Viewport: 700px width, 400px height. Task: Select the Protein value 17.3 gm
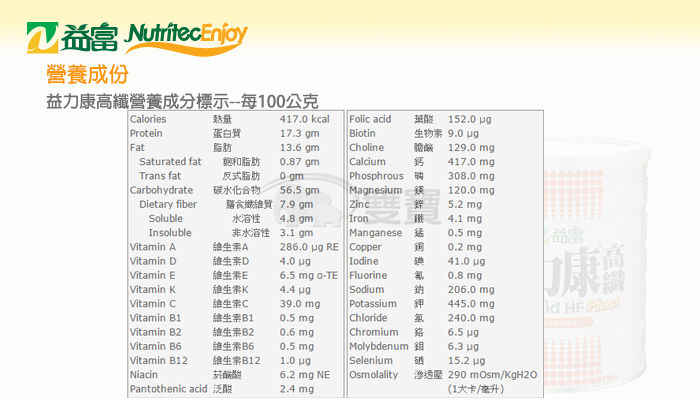[300, 133]
